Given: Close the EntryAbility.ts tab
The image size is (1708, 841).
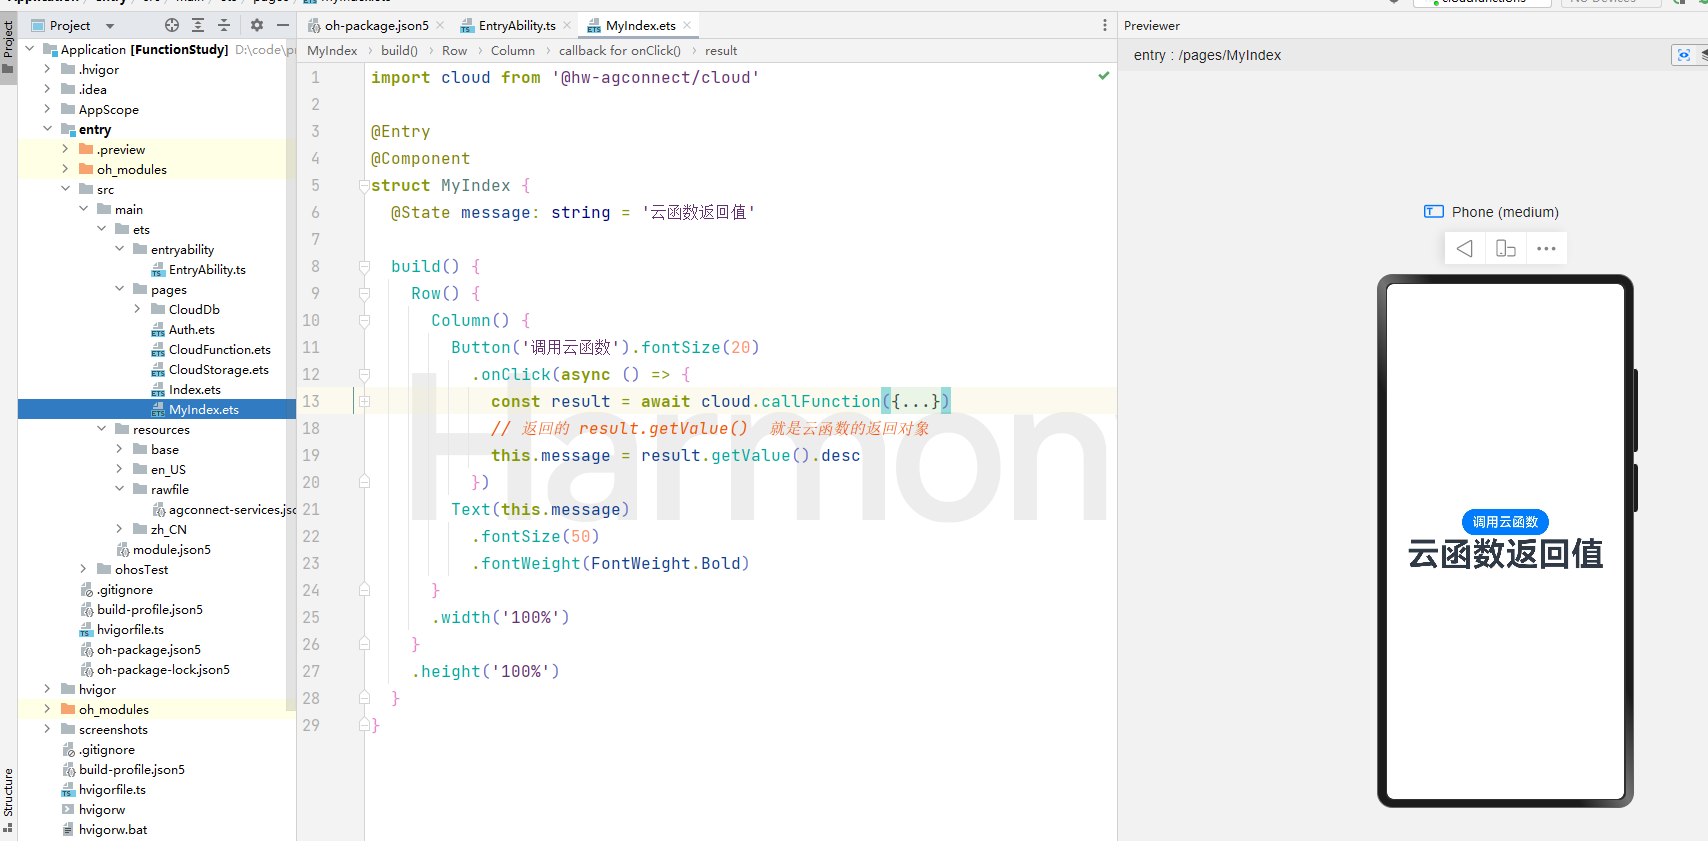Looking at the screenshot, I should [567, 25].
